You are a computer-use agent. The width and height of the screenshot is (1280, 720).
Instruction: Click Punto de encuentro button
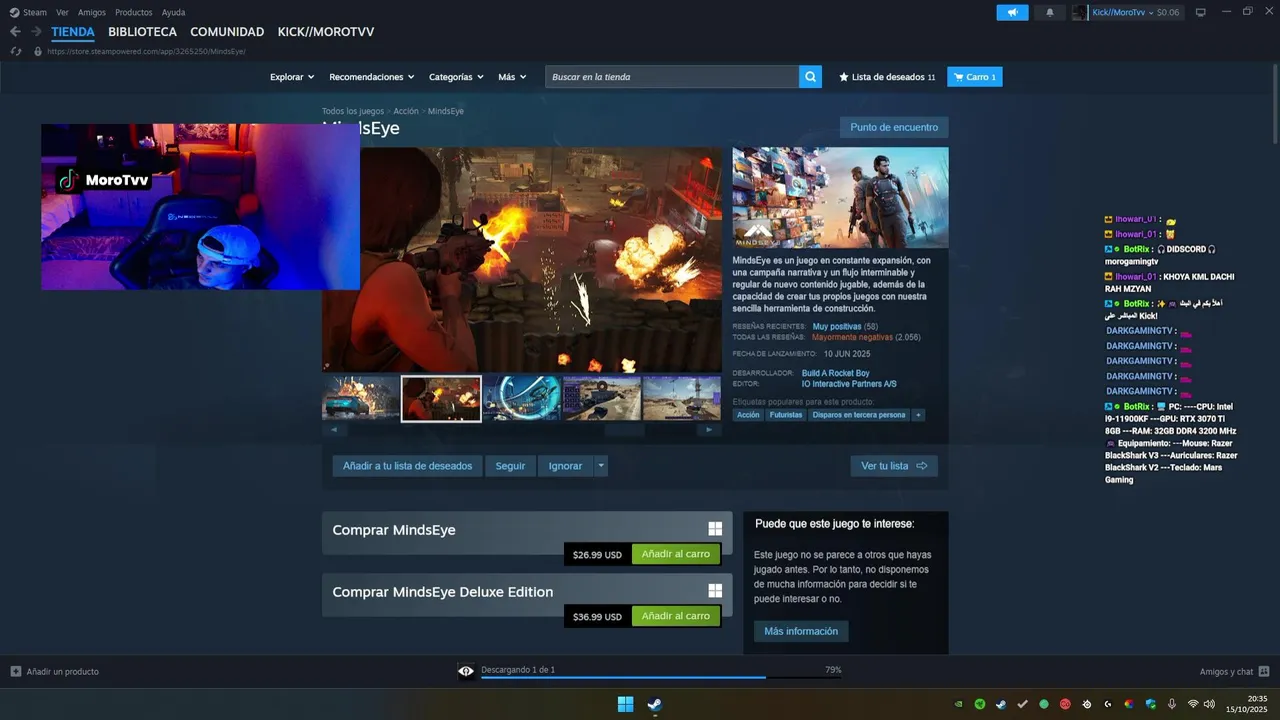click(894, 127)
